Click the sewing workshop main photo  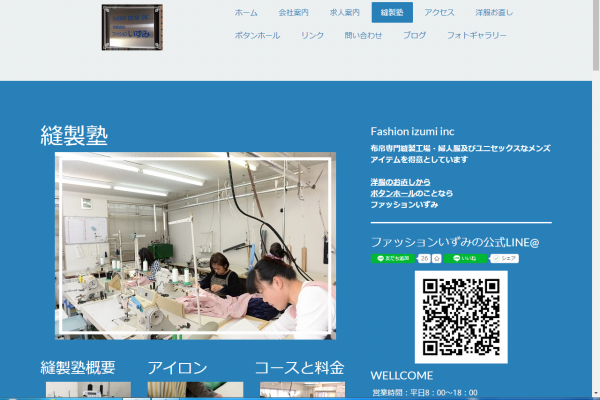[195, 245]
